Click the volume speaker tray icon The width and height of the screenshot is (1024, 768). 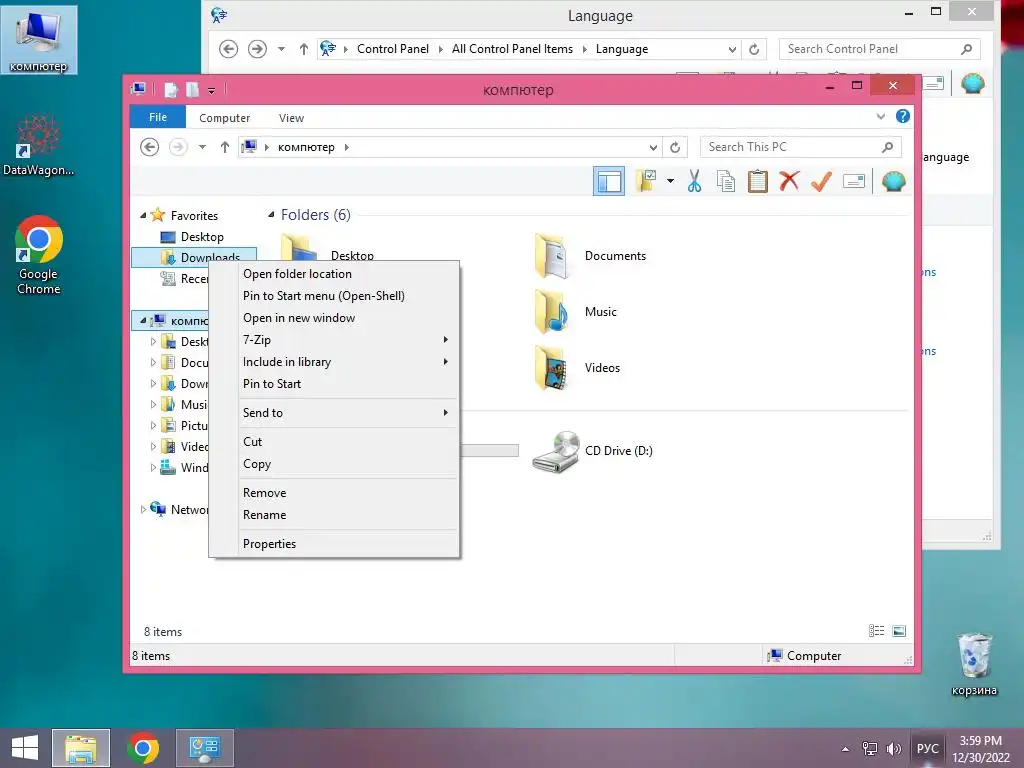pos(893,749)
